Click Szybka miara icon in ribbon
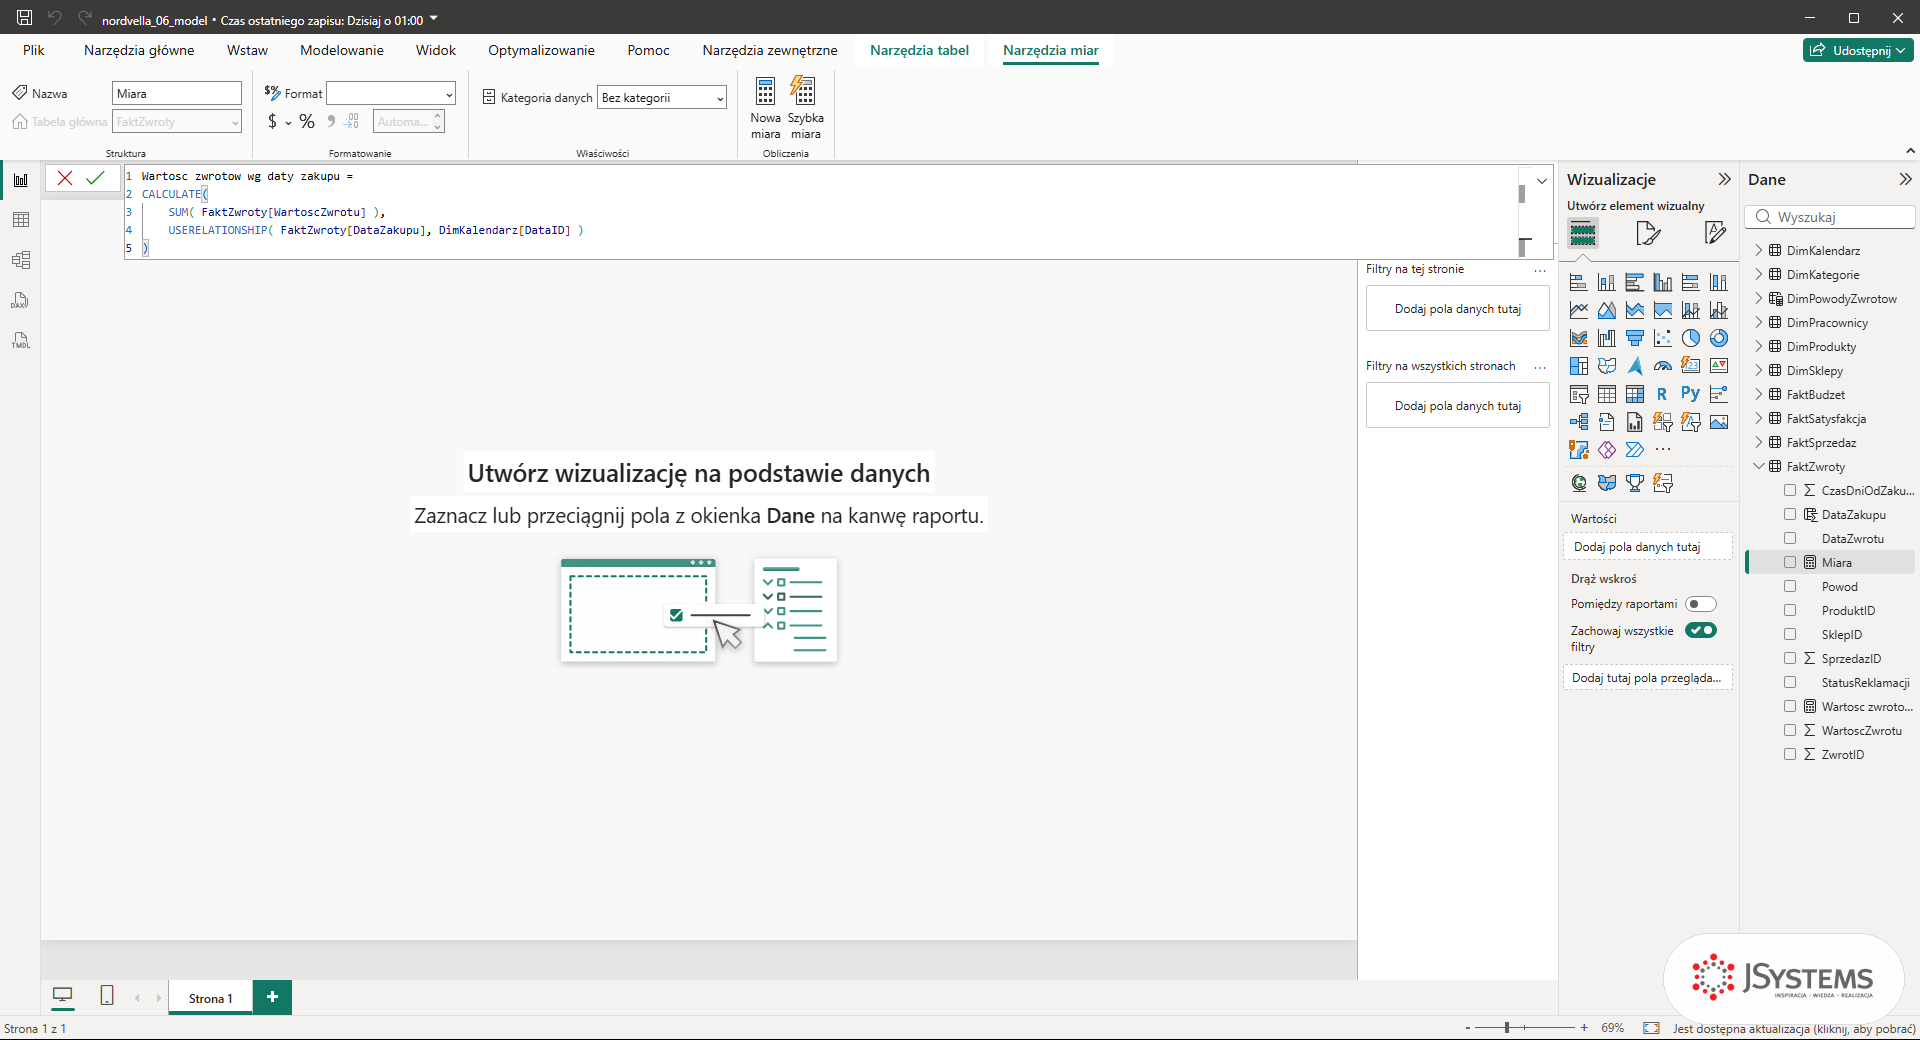 click(805, 108)
